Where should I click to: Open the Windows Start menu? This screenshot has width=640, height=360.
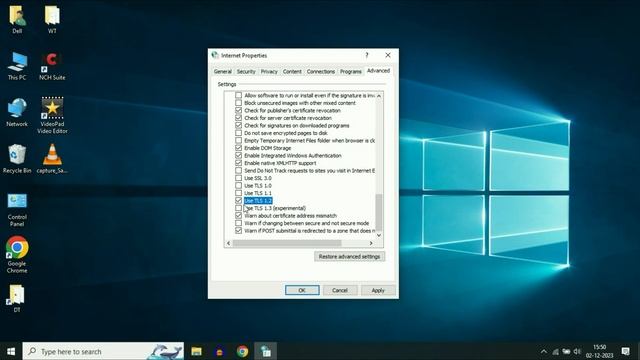tap(11, 351)
